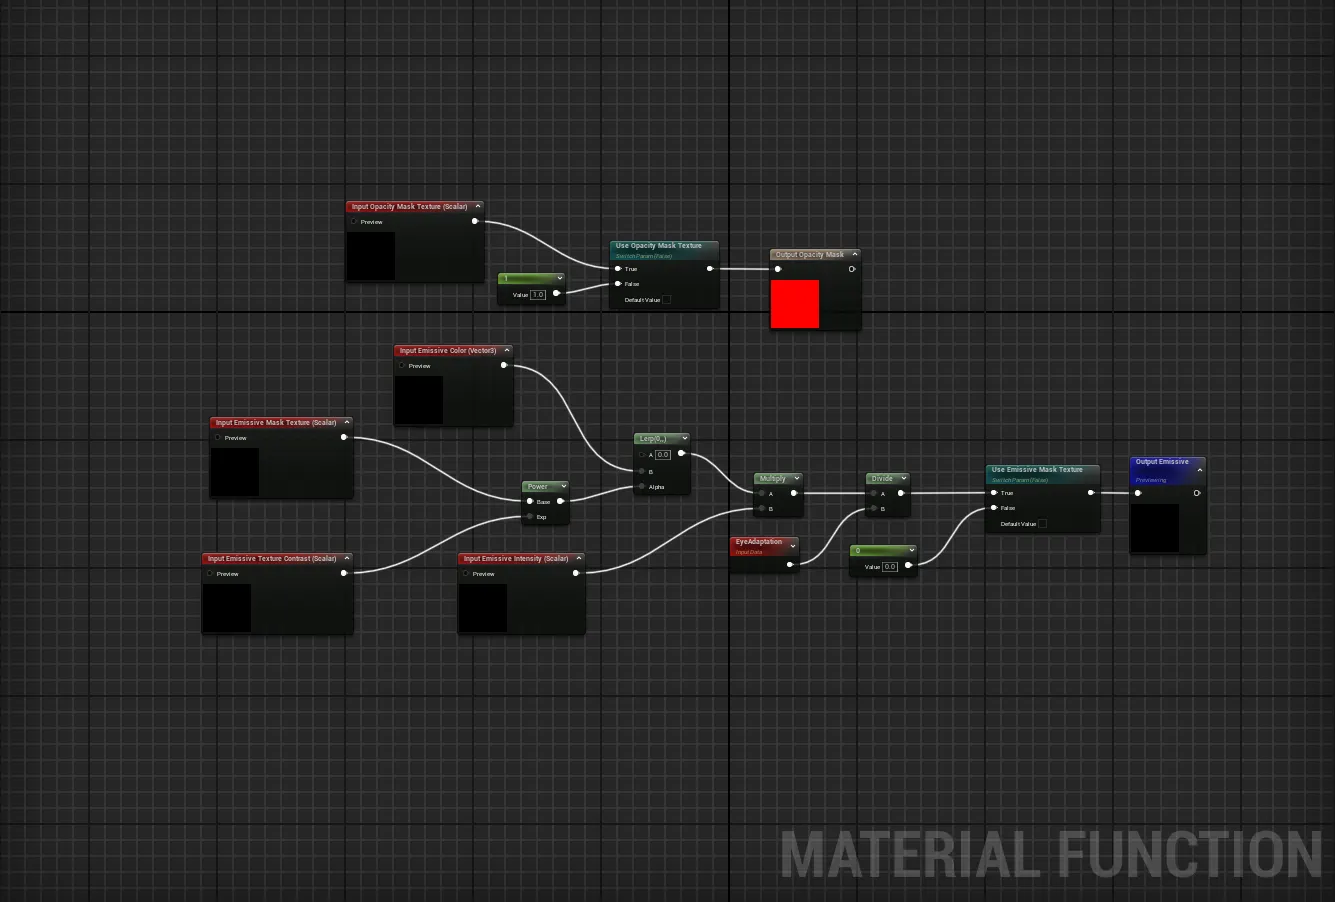Click Value field of constant 0 node

click(890, 567)
